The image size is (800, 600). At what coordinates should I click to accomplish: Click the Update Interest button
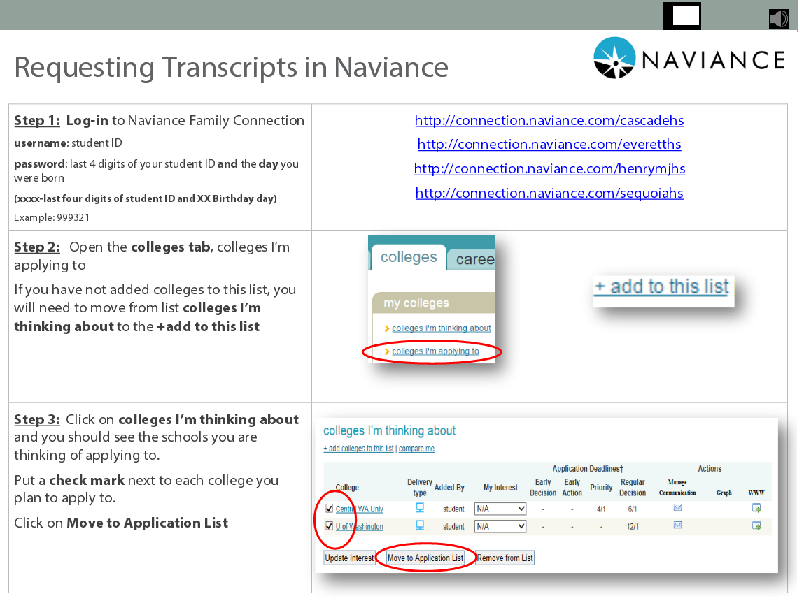coord(349,558)
